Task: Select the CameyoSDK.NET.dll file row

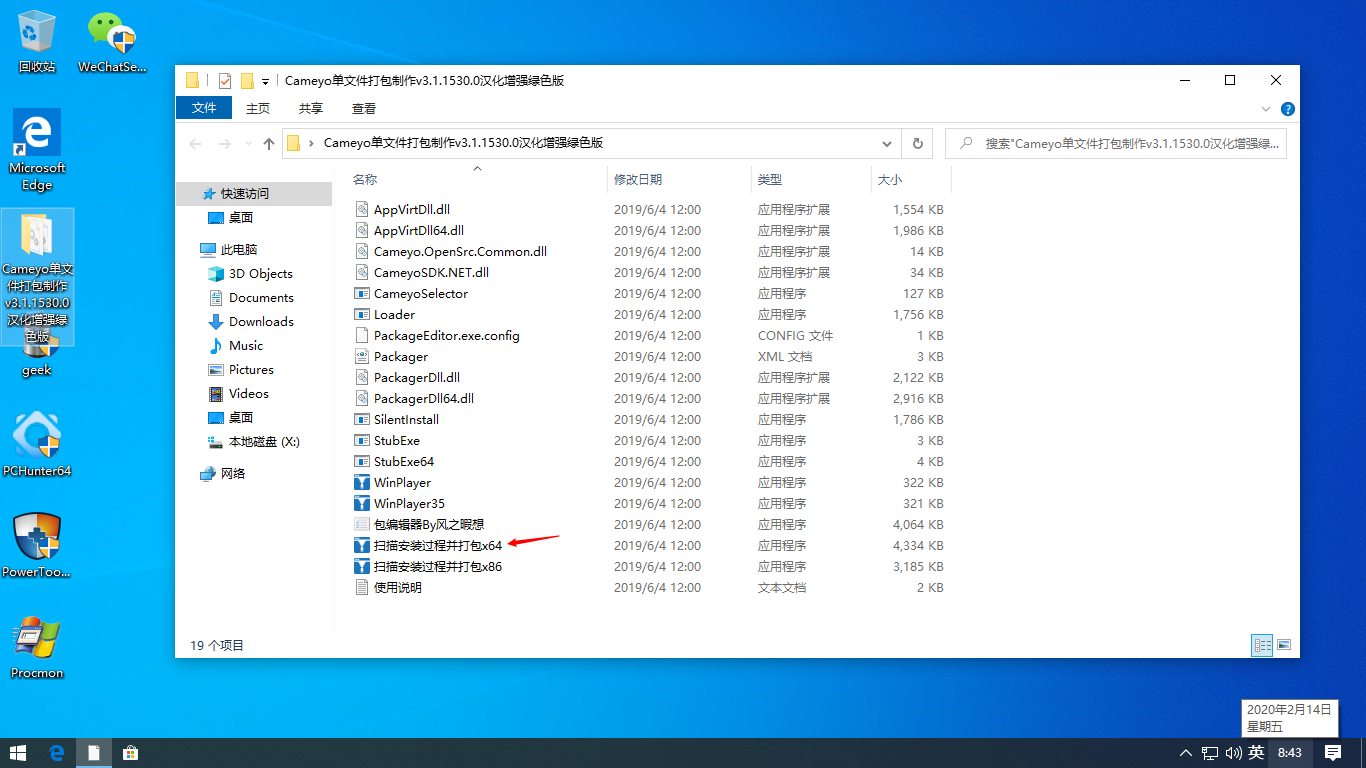Action: click(649, 273)
